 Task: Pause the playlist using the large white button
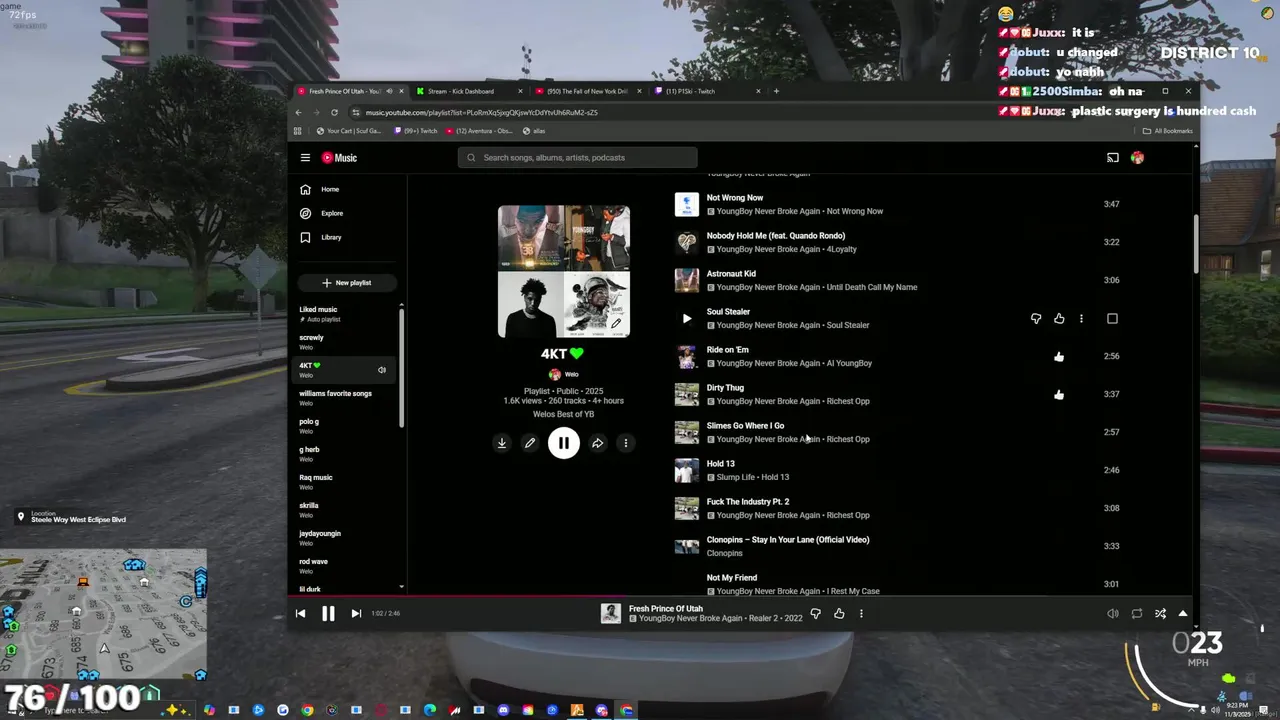tap(563, 443)
